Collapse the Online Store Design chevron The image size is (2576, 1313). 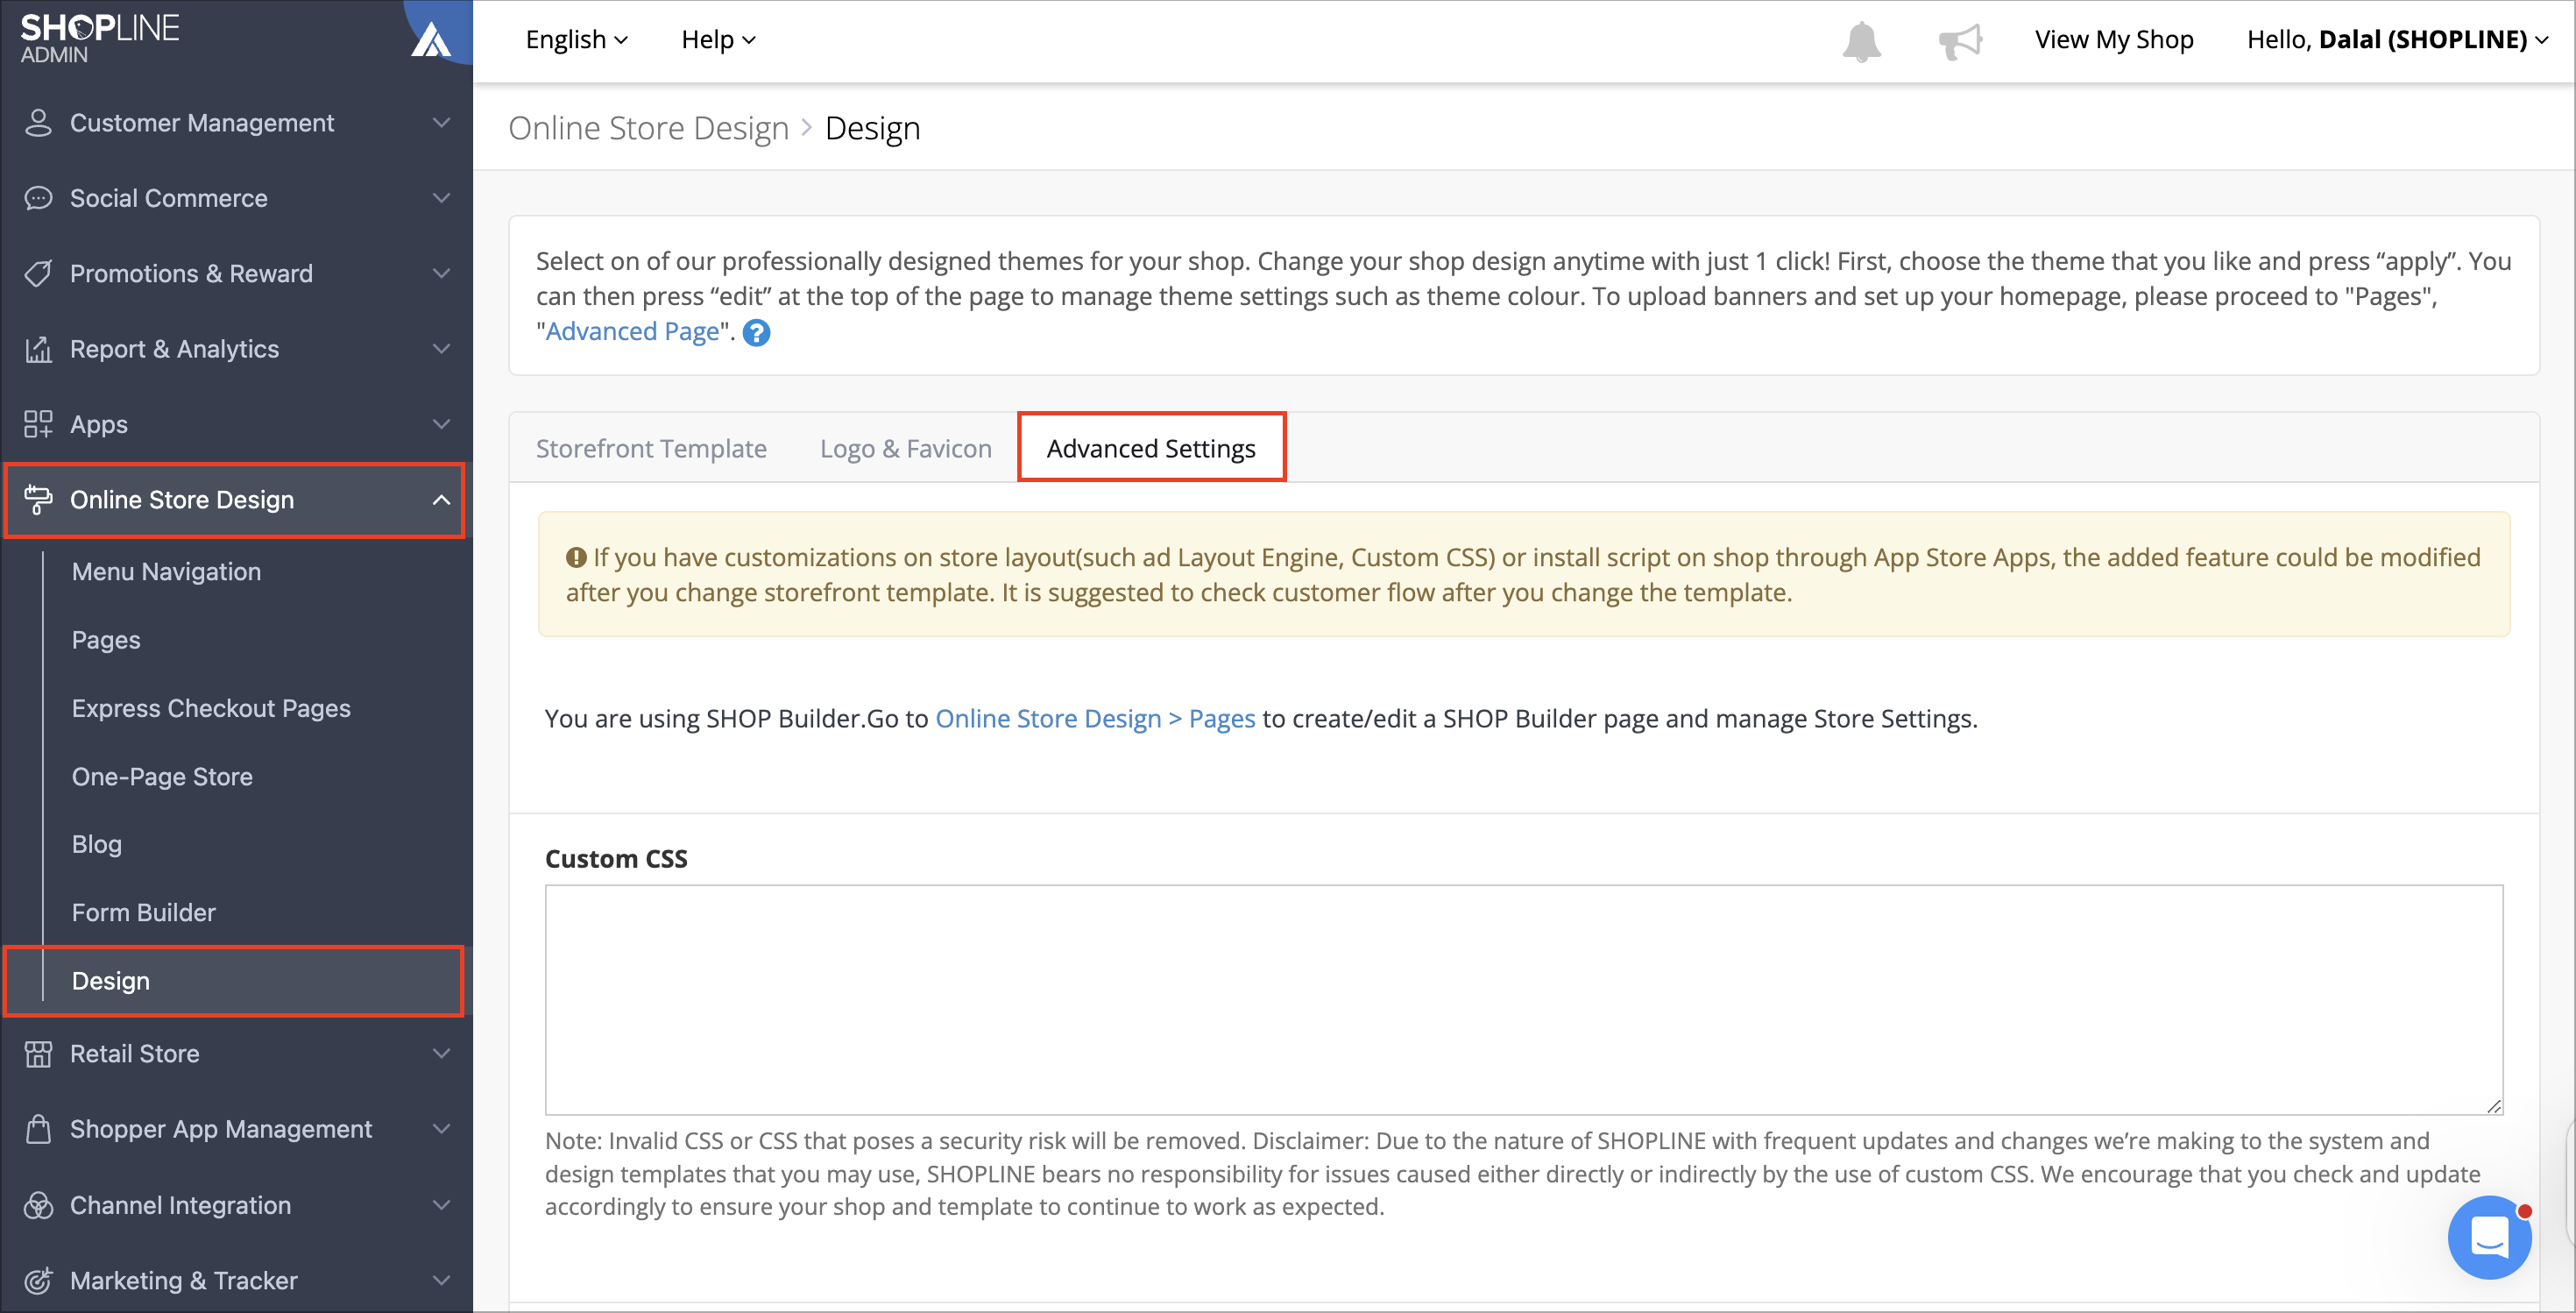[x=441, y=499]
